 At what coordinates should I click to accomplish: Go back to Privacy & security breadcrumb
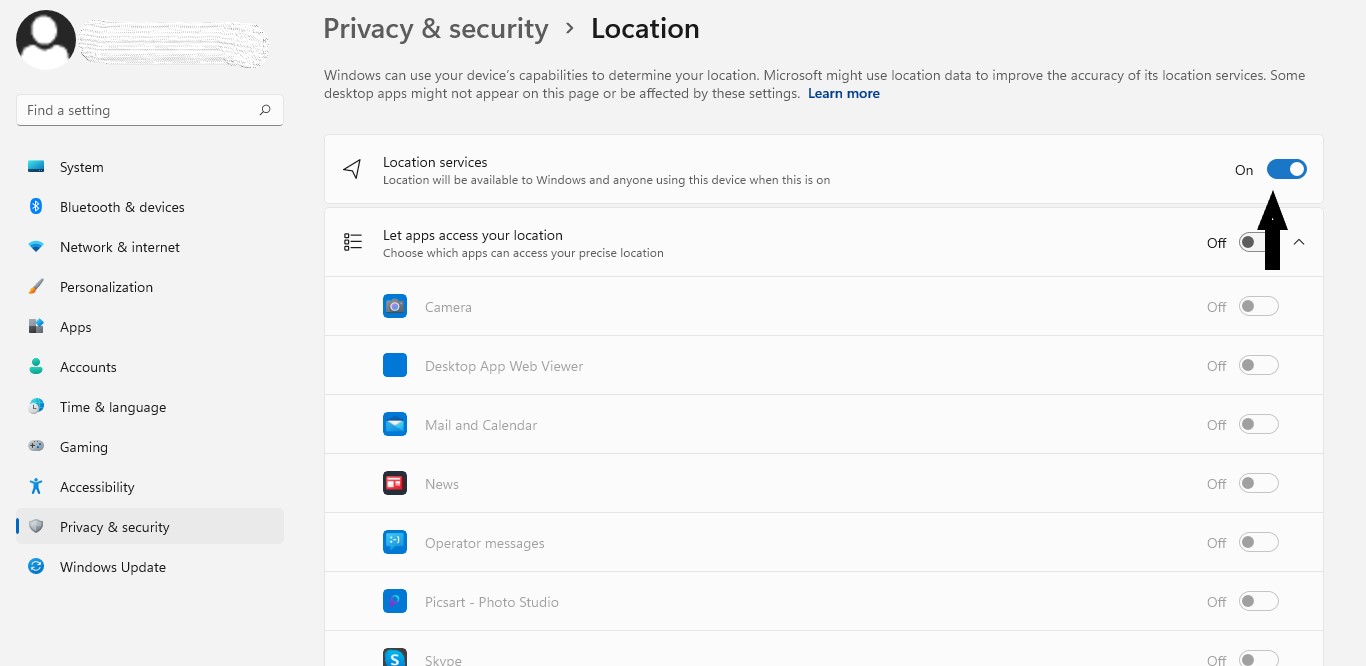[435, 29]
